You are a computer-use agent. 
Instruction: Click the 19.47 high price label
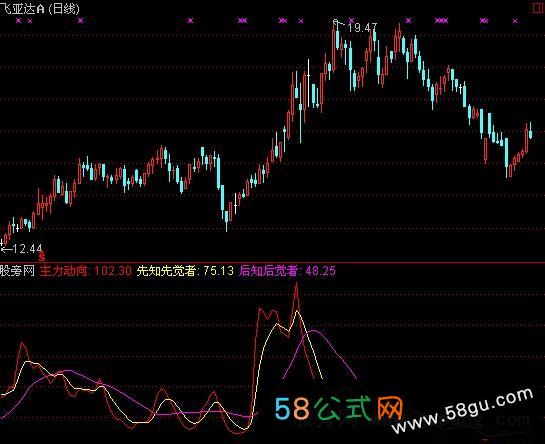(x=362, y=27)
